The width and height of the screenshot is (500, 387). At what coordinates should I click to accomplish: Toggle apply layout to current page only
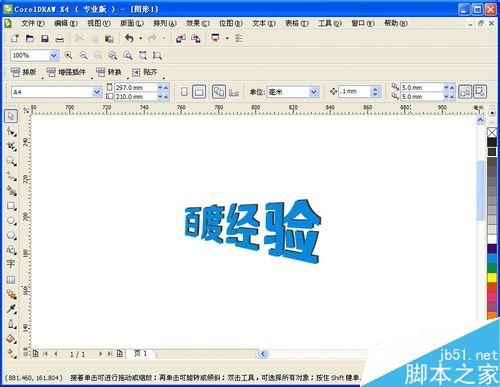pyautogui.click(x=234, y=92)
